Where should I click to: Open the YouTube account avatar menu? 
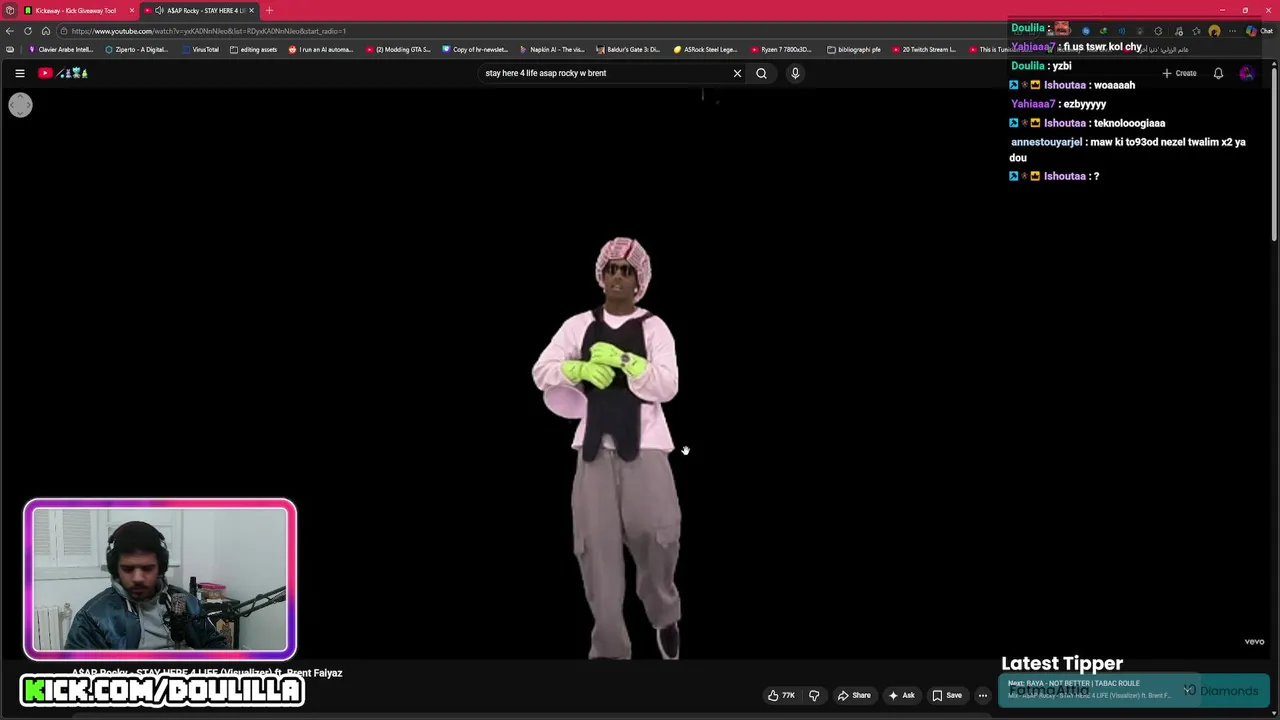coord(1246,73)
